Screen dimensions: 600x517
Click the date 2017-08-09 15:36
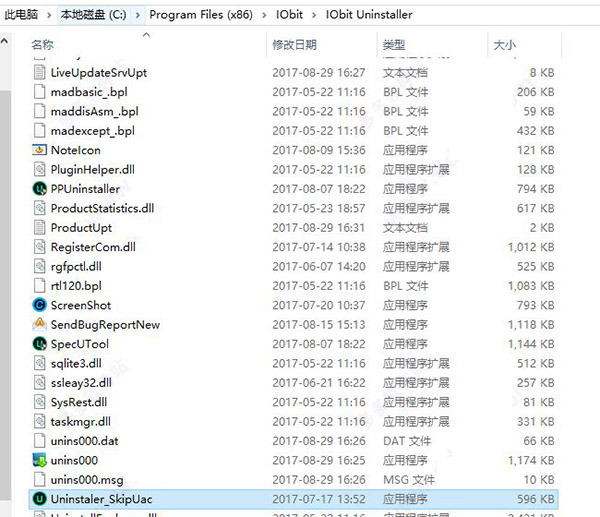[319, 150]
